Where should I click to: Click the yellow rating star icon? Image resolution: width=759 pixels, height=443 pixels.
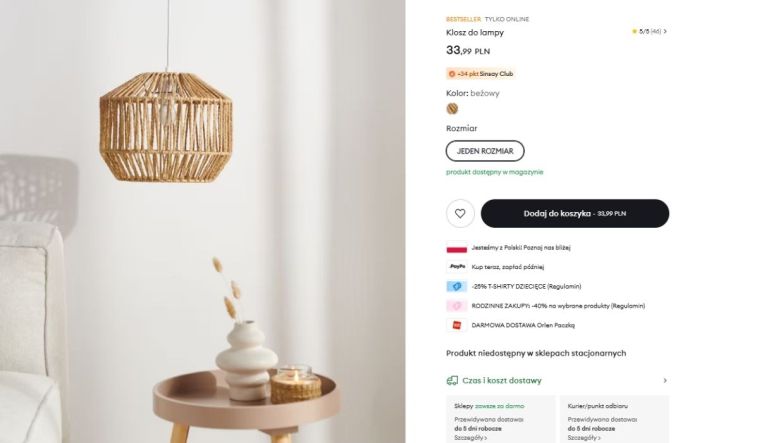pyautogui.click(x=634, y=31)
